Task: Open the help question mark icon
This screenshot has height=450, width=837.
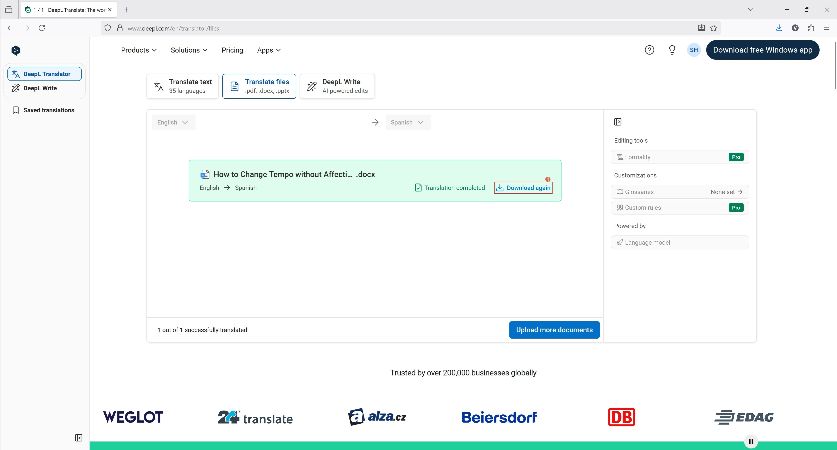Action: pos(649,50)
